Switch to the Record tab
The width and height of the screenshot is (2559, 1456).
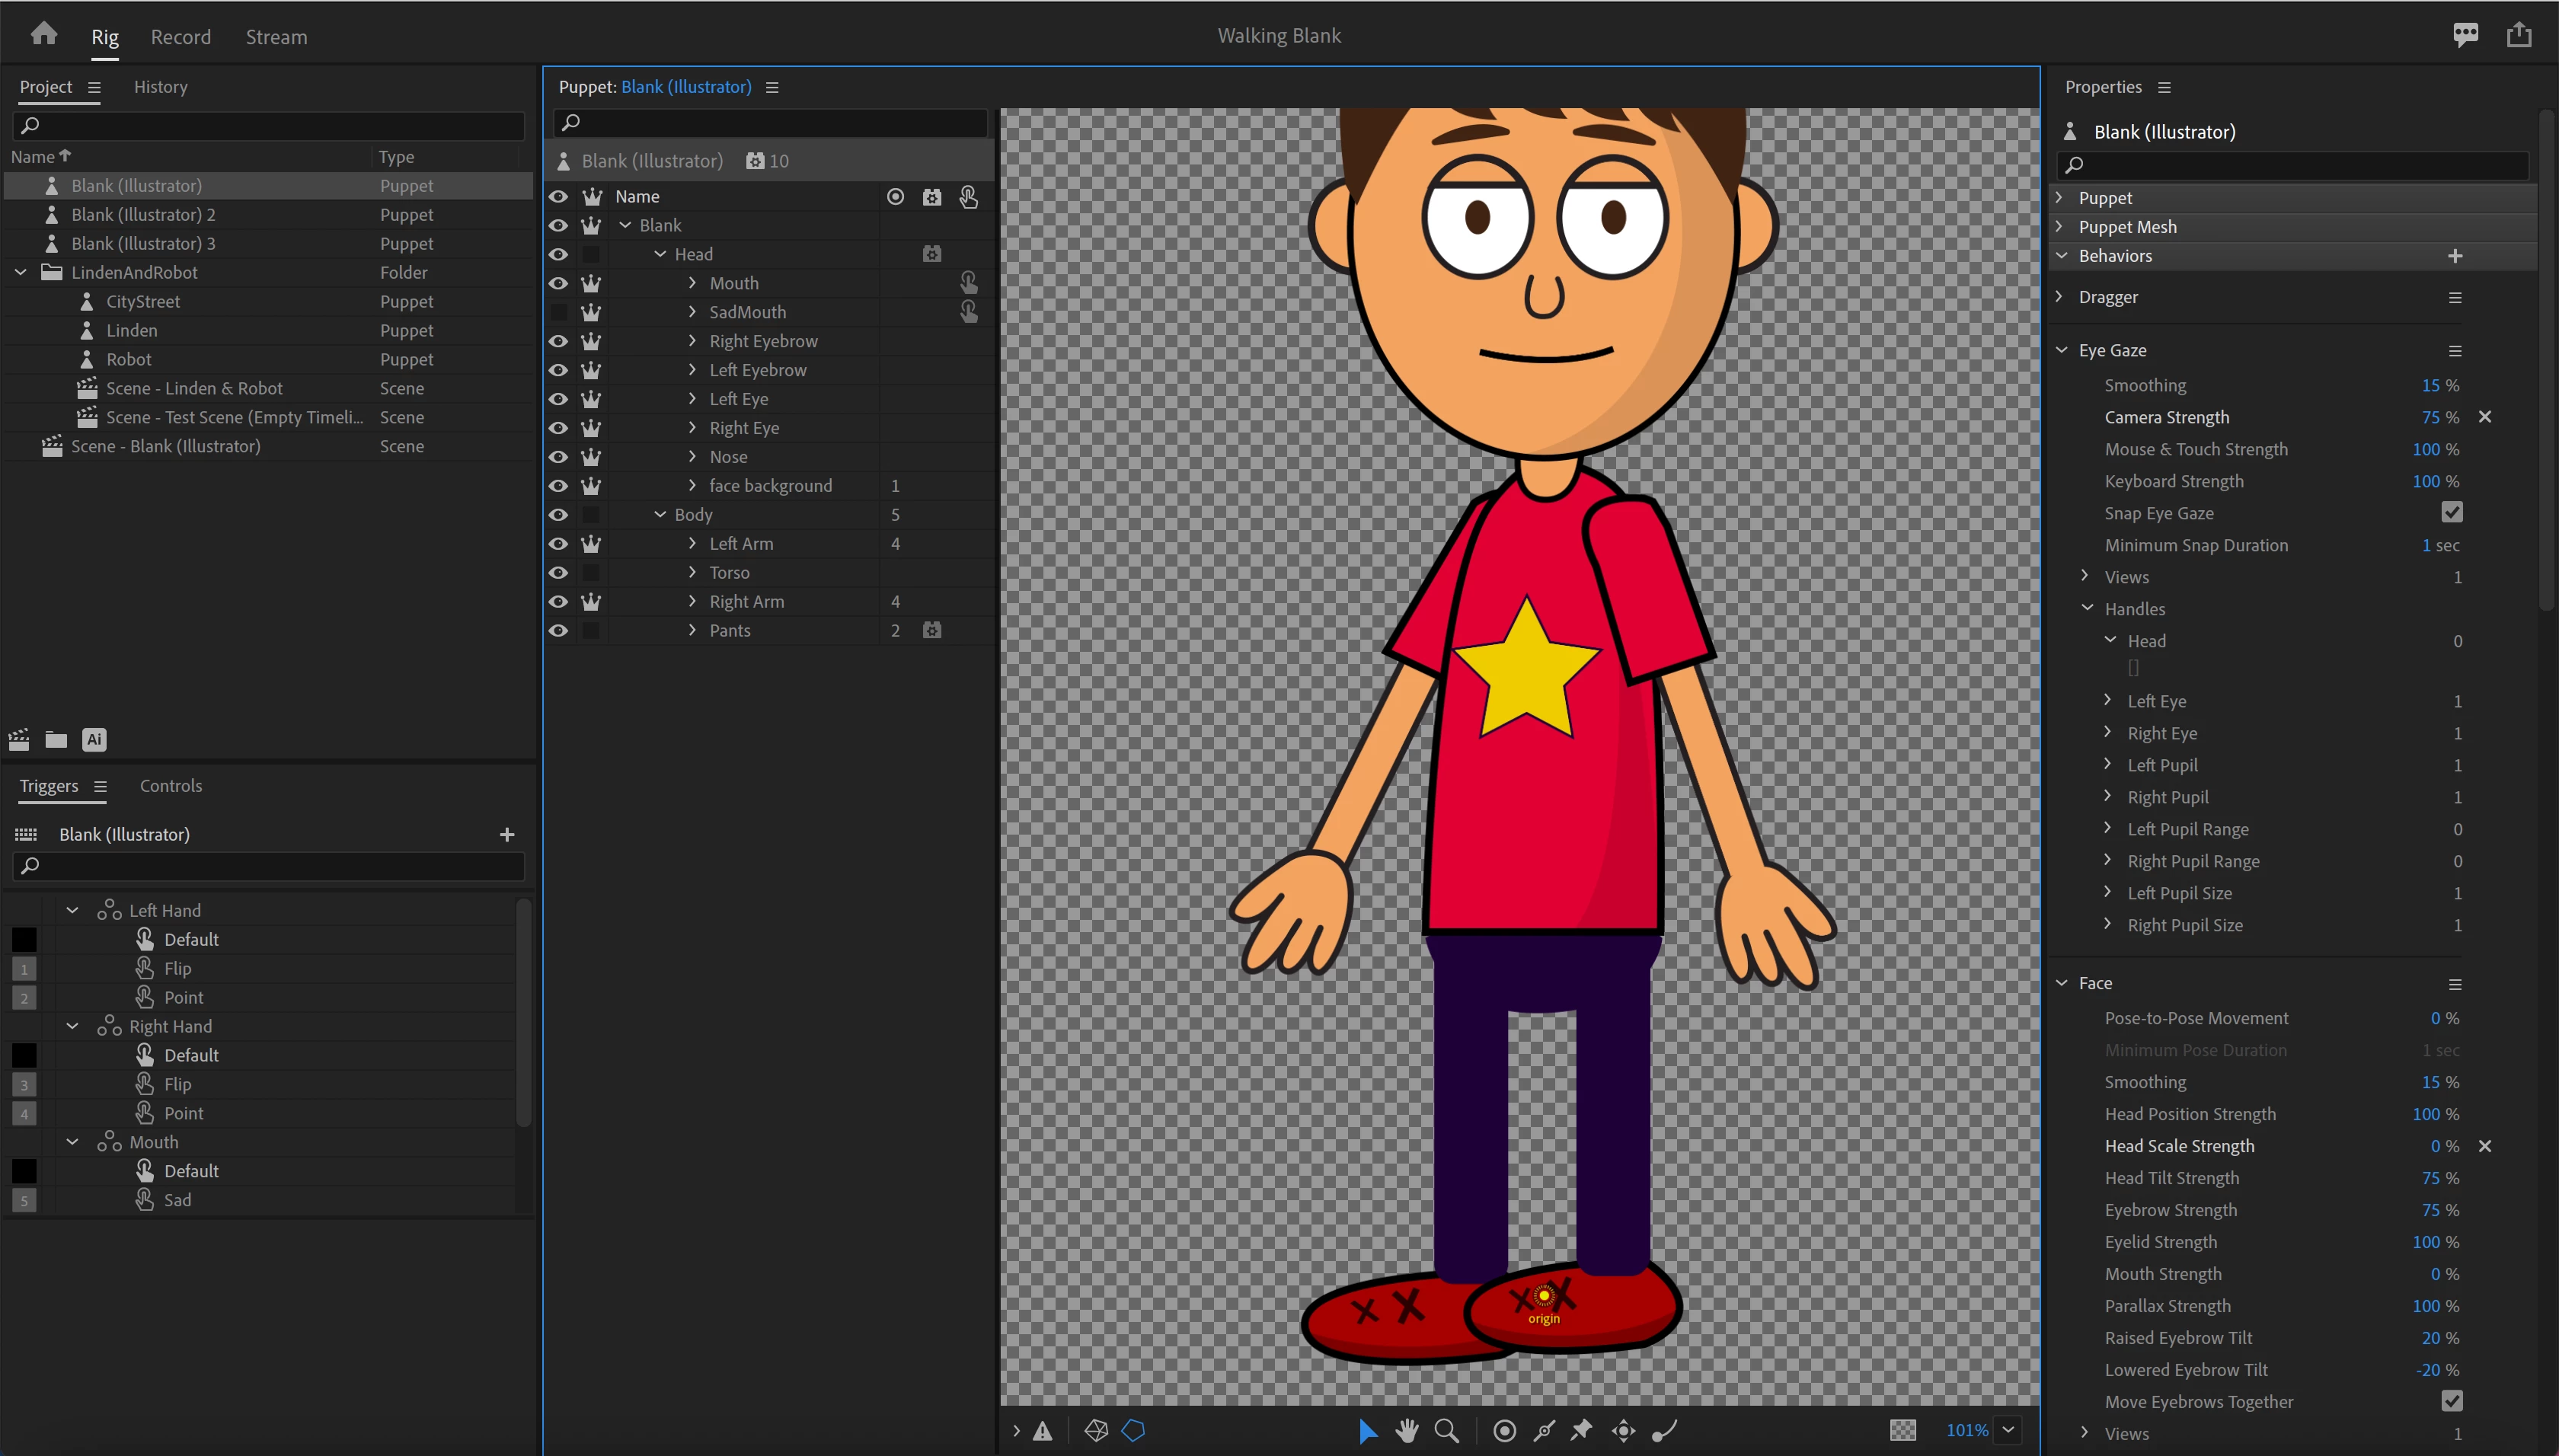pos(180,37)
